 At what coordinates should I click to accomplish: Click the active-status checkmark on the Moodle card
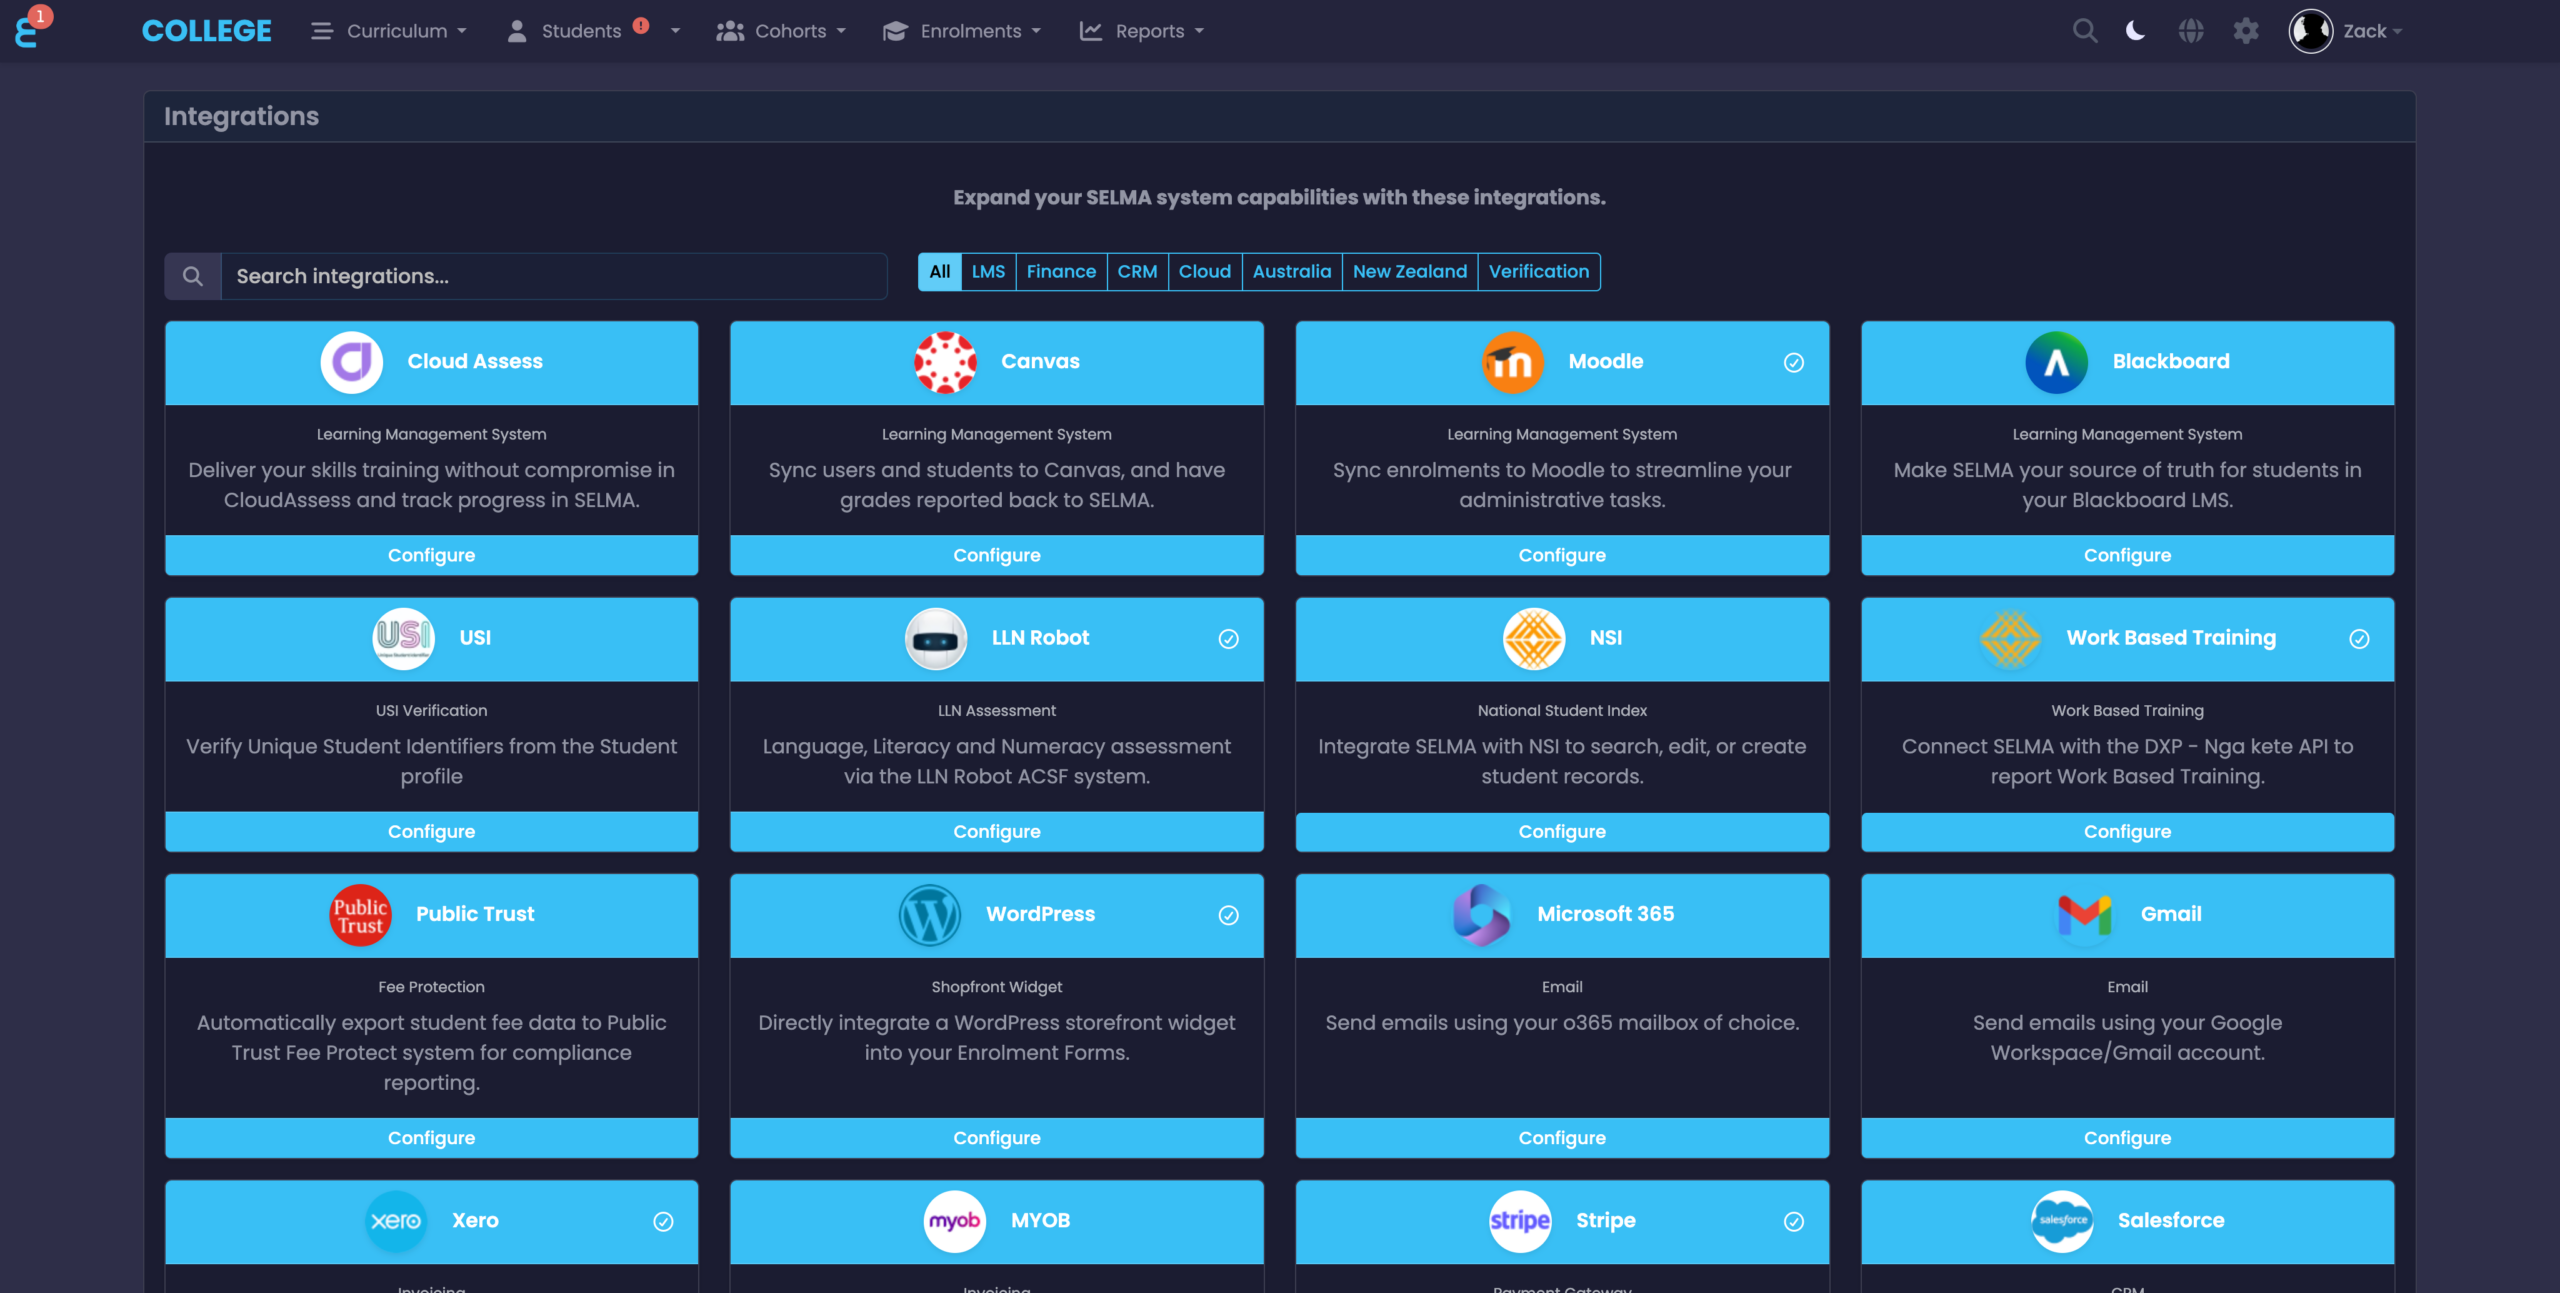[x=1792, y=363]
